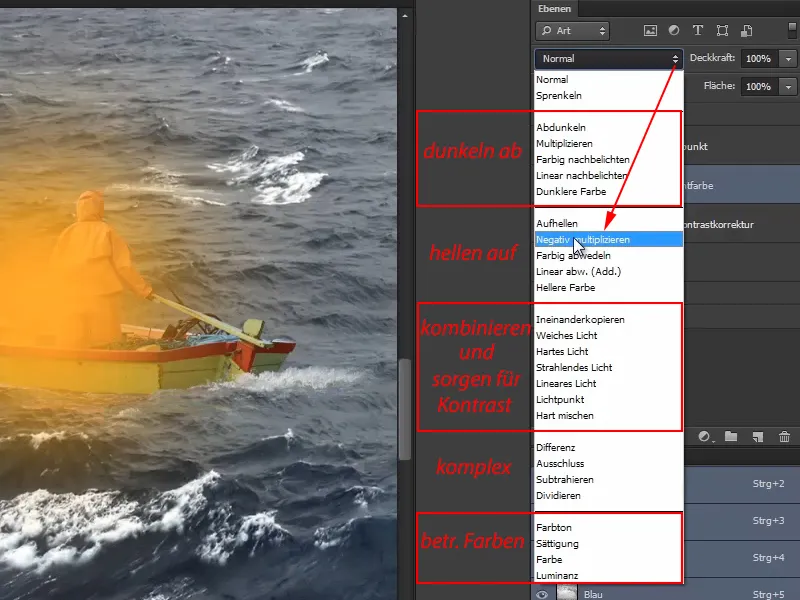Viewport: 800px width, 600px height.
Task: Choose Sprenkeln blend mode
Action: [x=609, y=95]
